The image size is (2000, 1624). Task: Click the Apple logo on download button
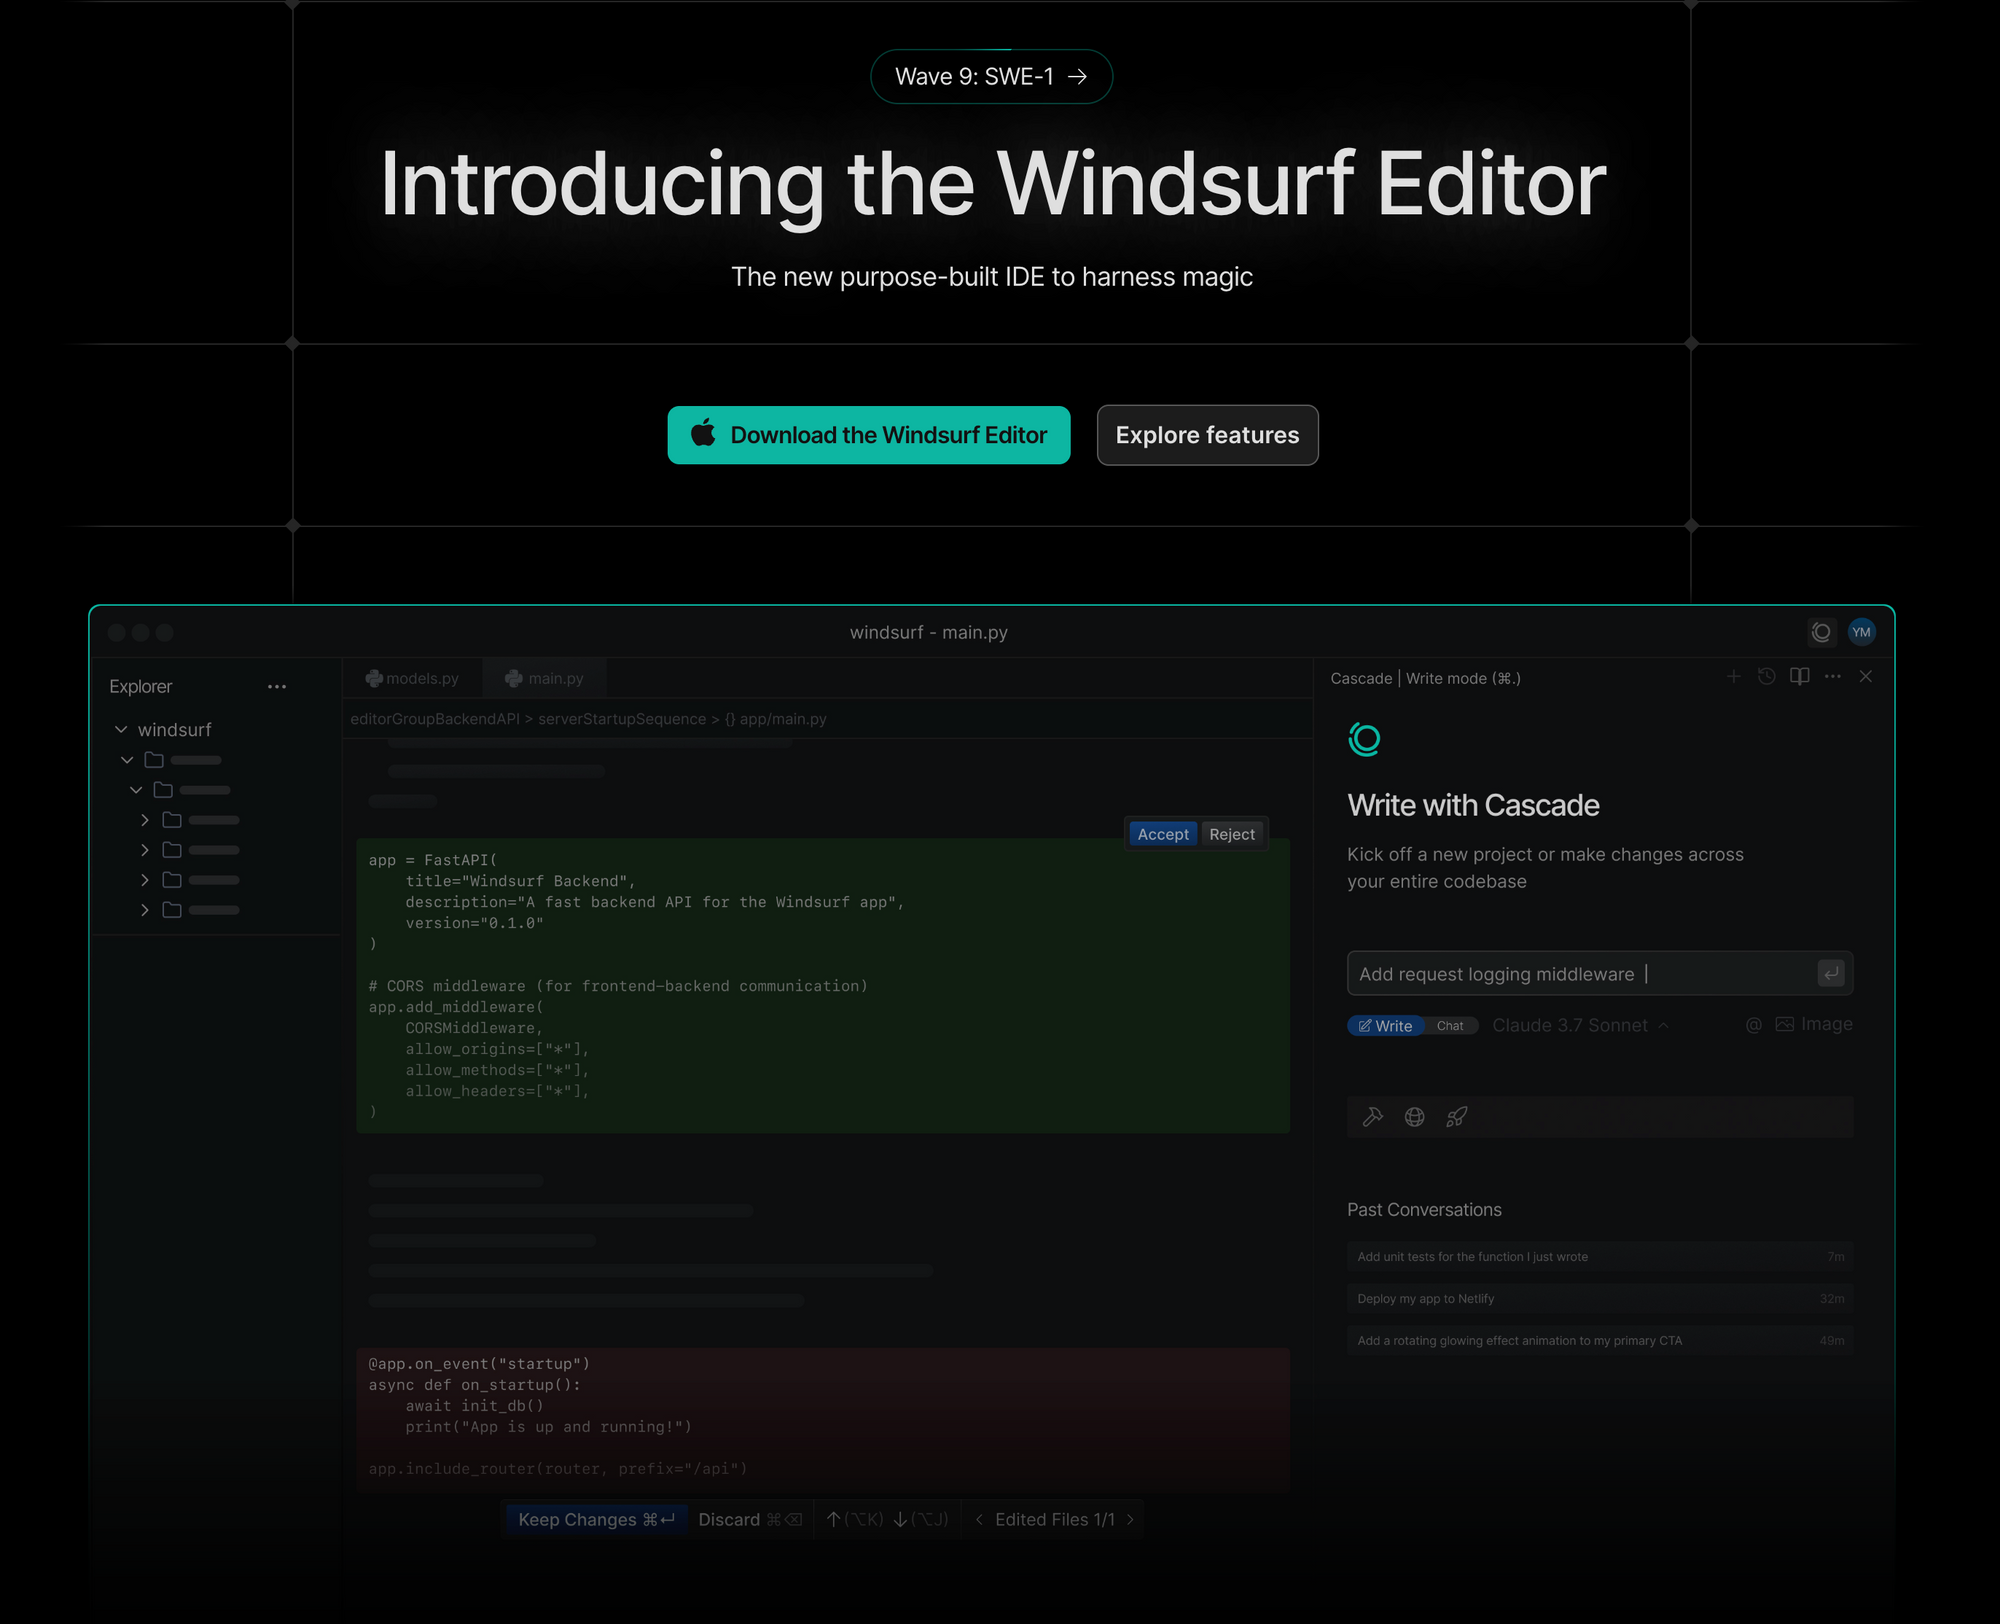pyautogui.click(x=704, y=433)
